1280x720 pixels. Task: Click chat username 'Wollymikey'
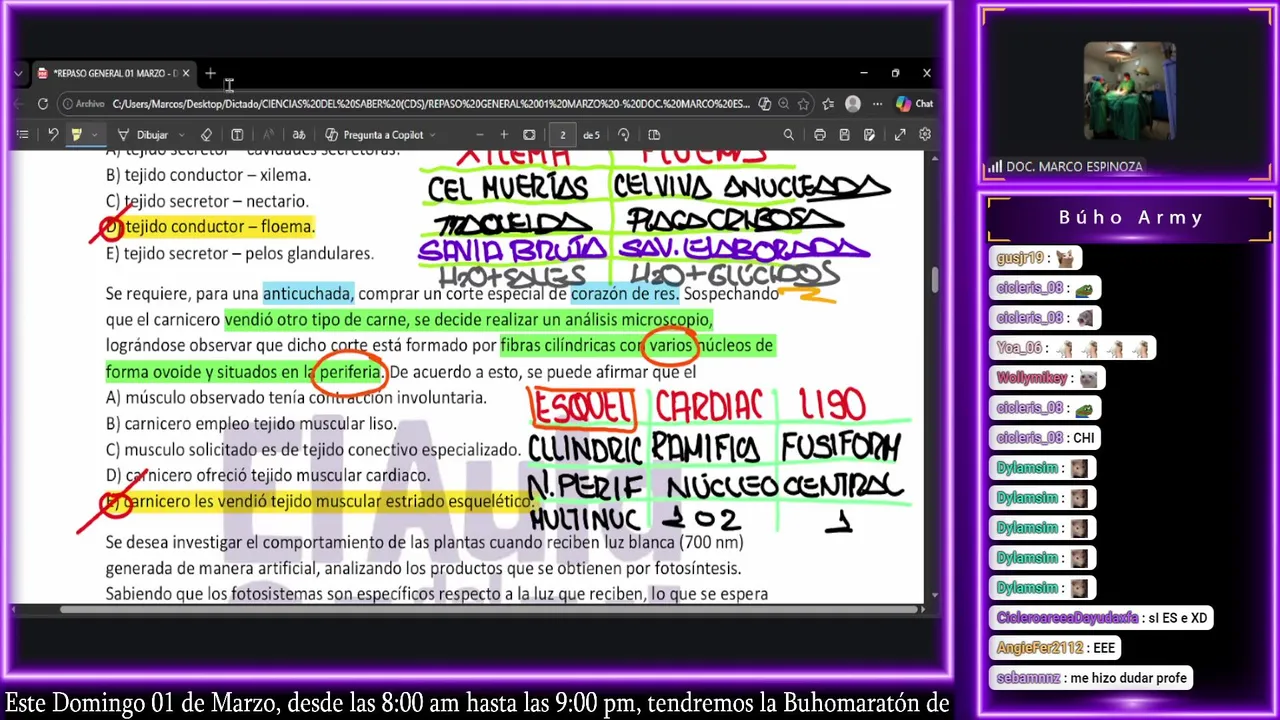click(1032, 378)
